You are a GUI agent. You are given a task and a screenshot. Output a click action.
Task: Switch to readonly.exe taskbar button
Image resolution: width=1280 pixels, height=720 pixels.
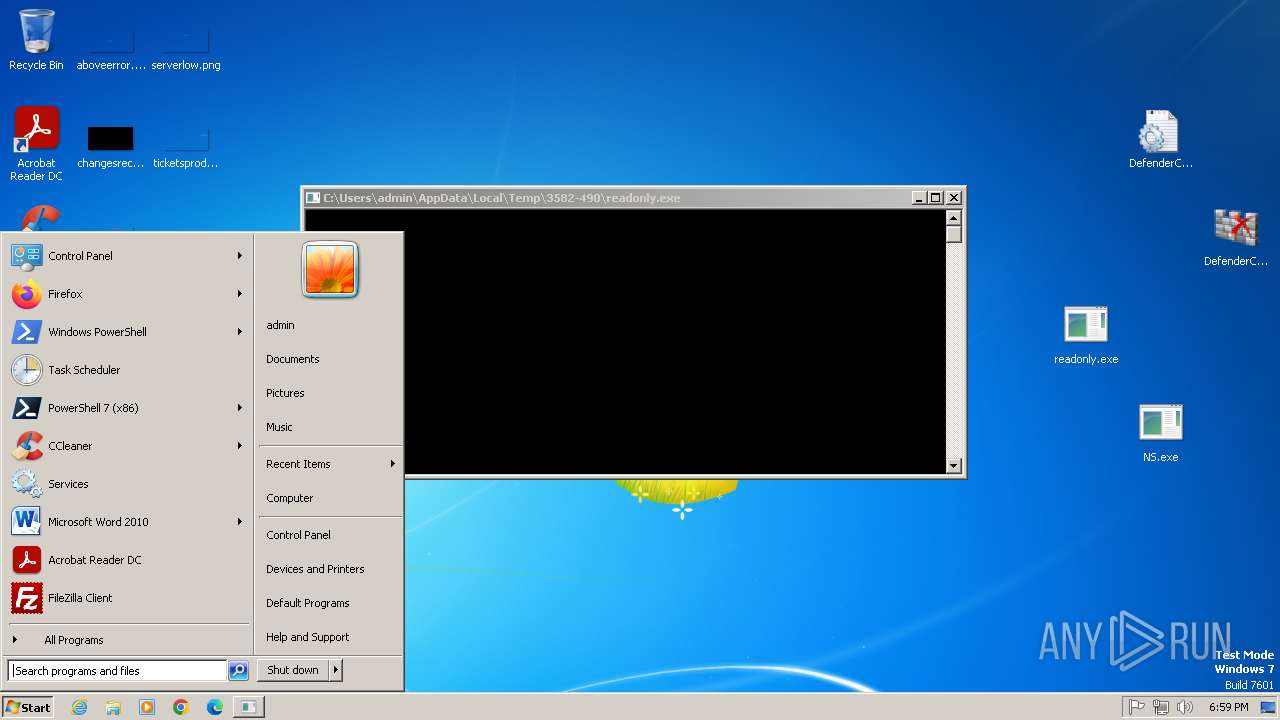pyautogui.click(x=248, y=707)
